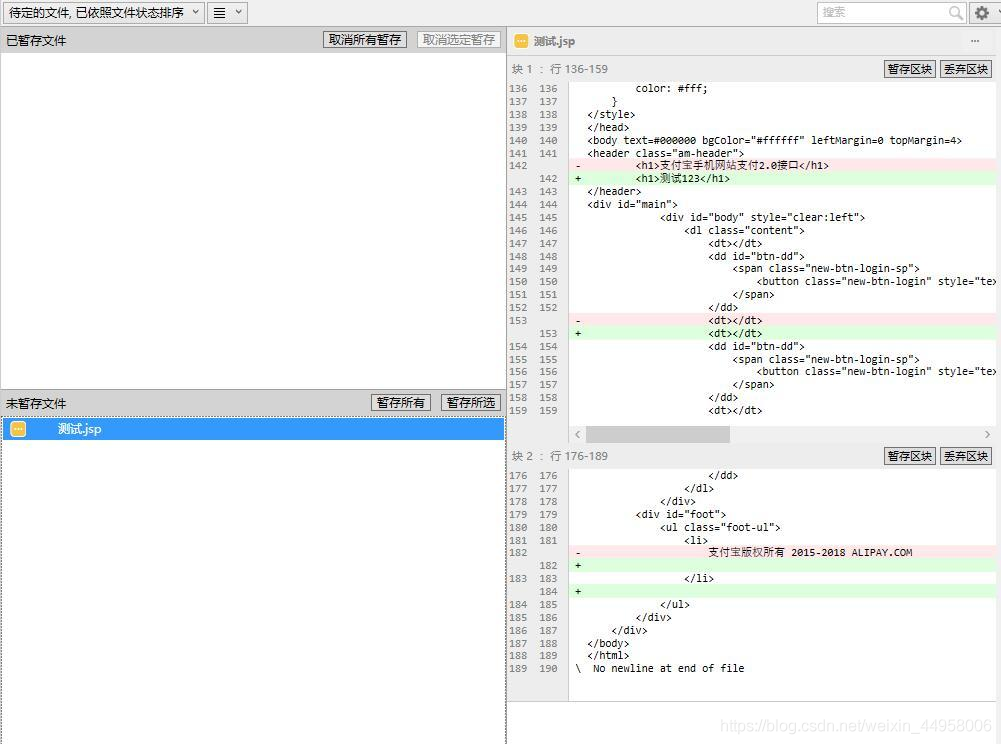Click the horizontal scrollbar thumb in hunk 1
Screen dimensions: 1001x744
(657, 434)
